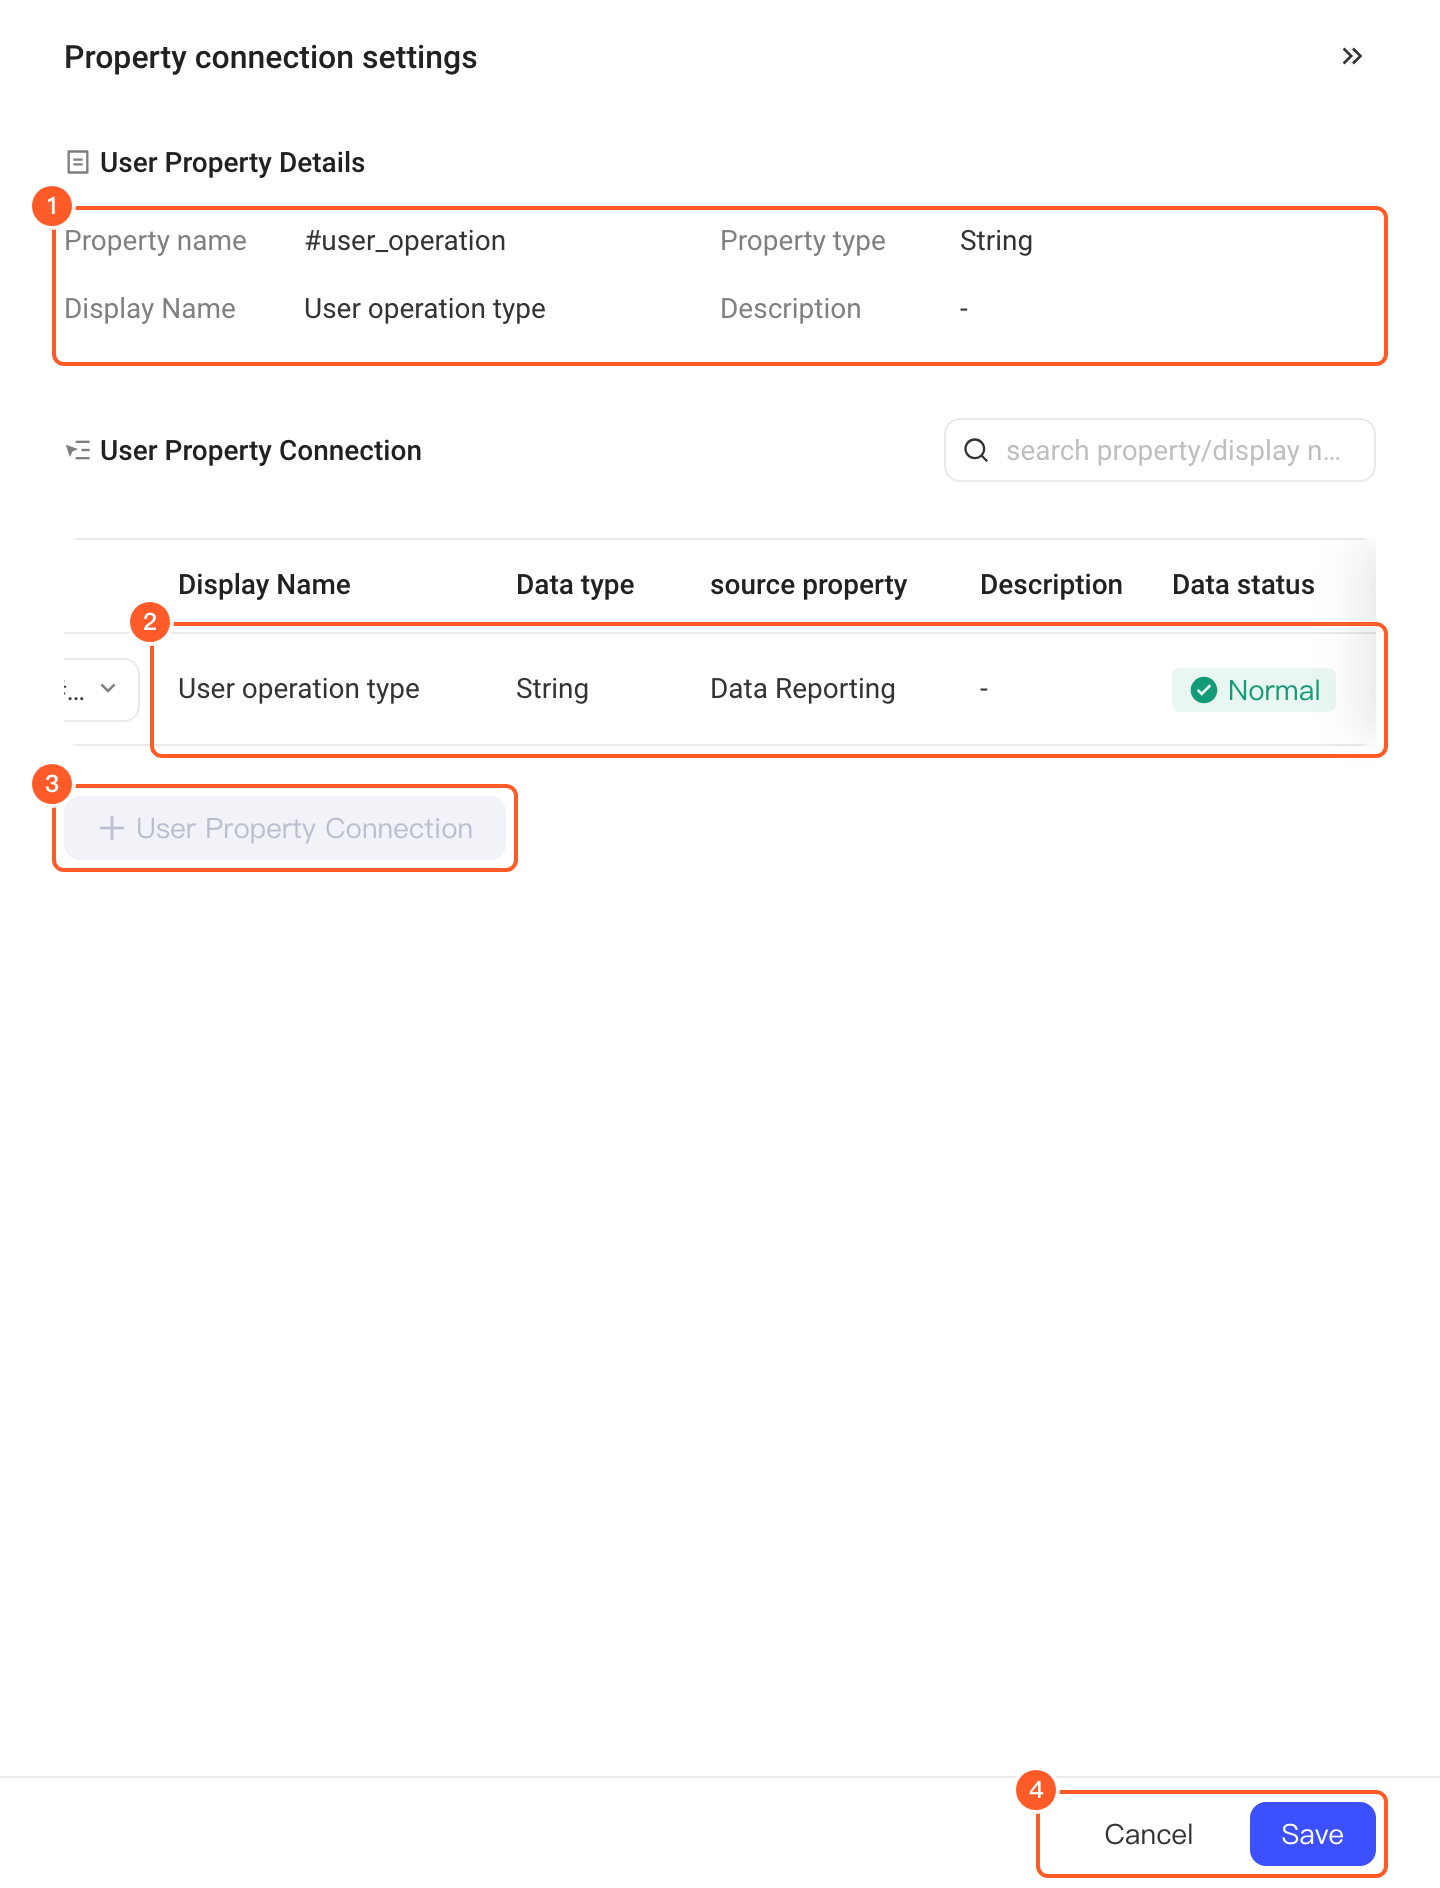Screen dimensions: 1440x1888
Task: Click the plus icon on User Property Connection
Action: [112, 828]
